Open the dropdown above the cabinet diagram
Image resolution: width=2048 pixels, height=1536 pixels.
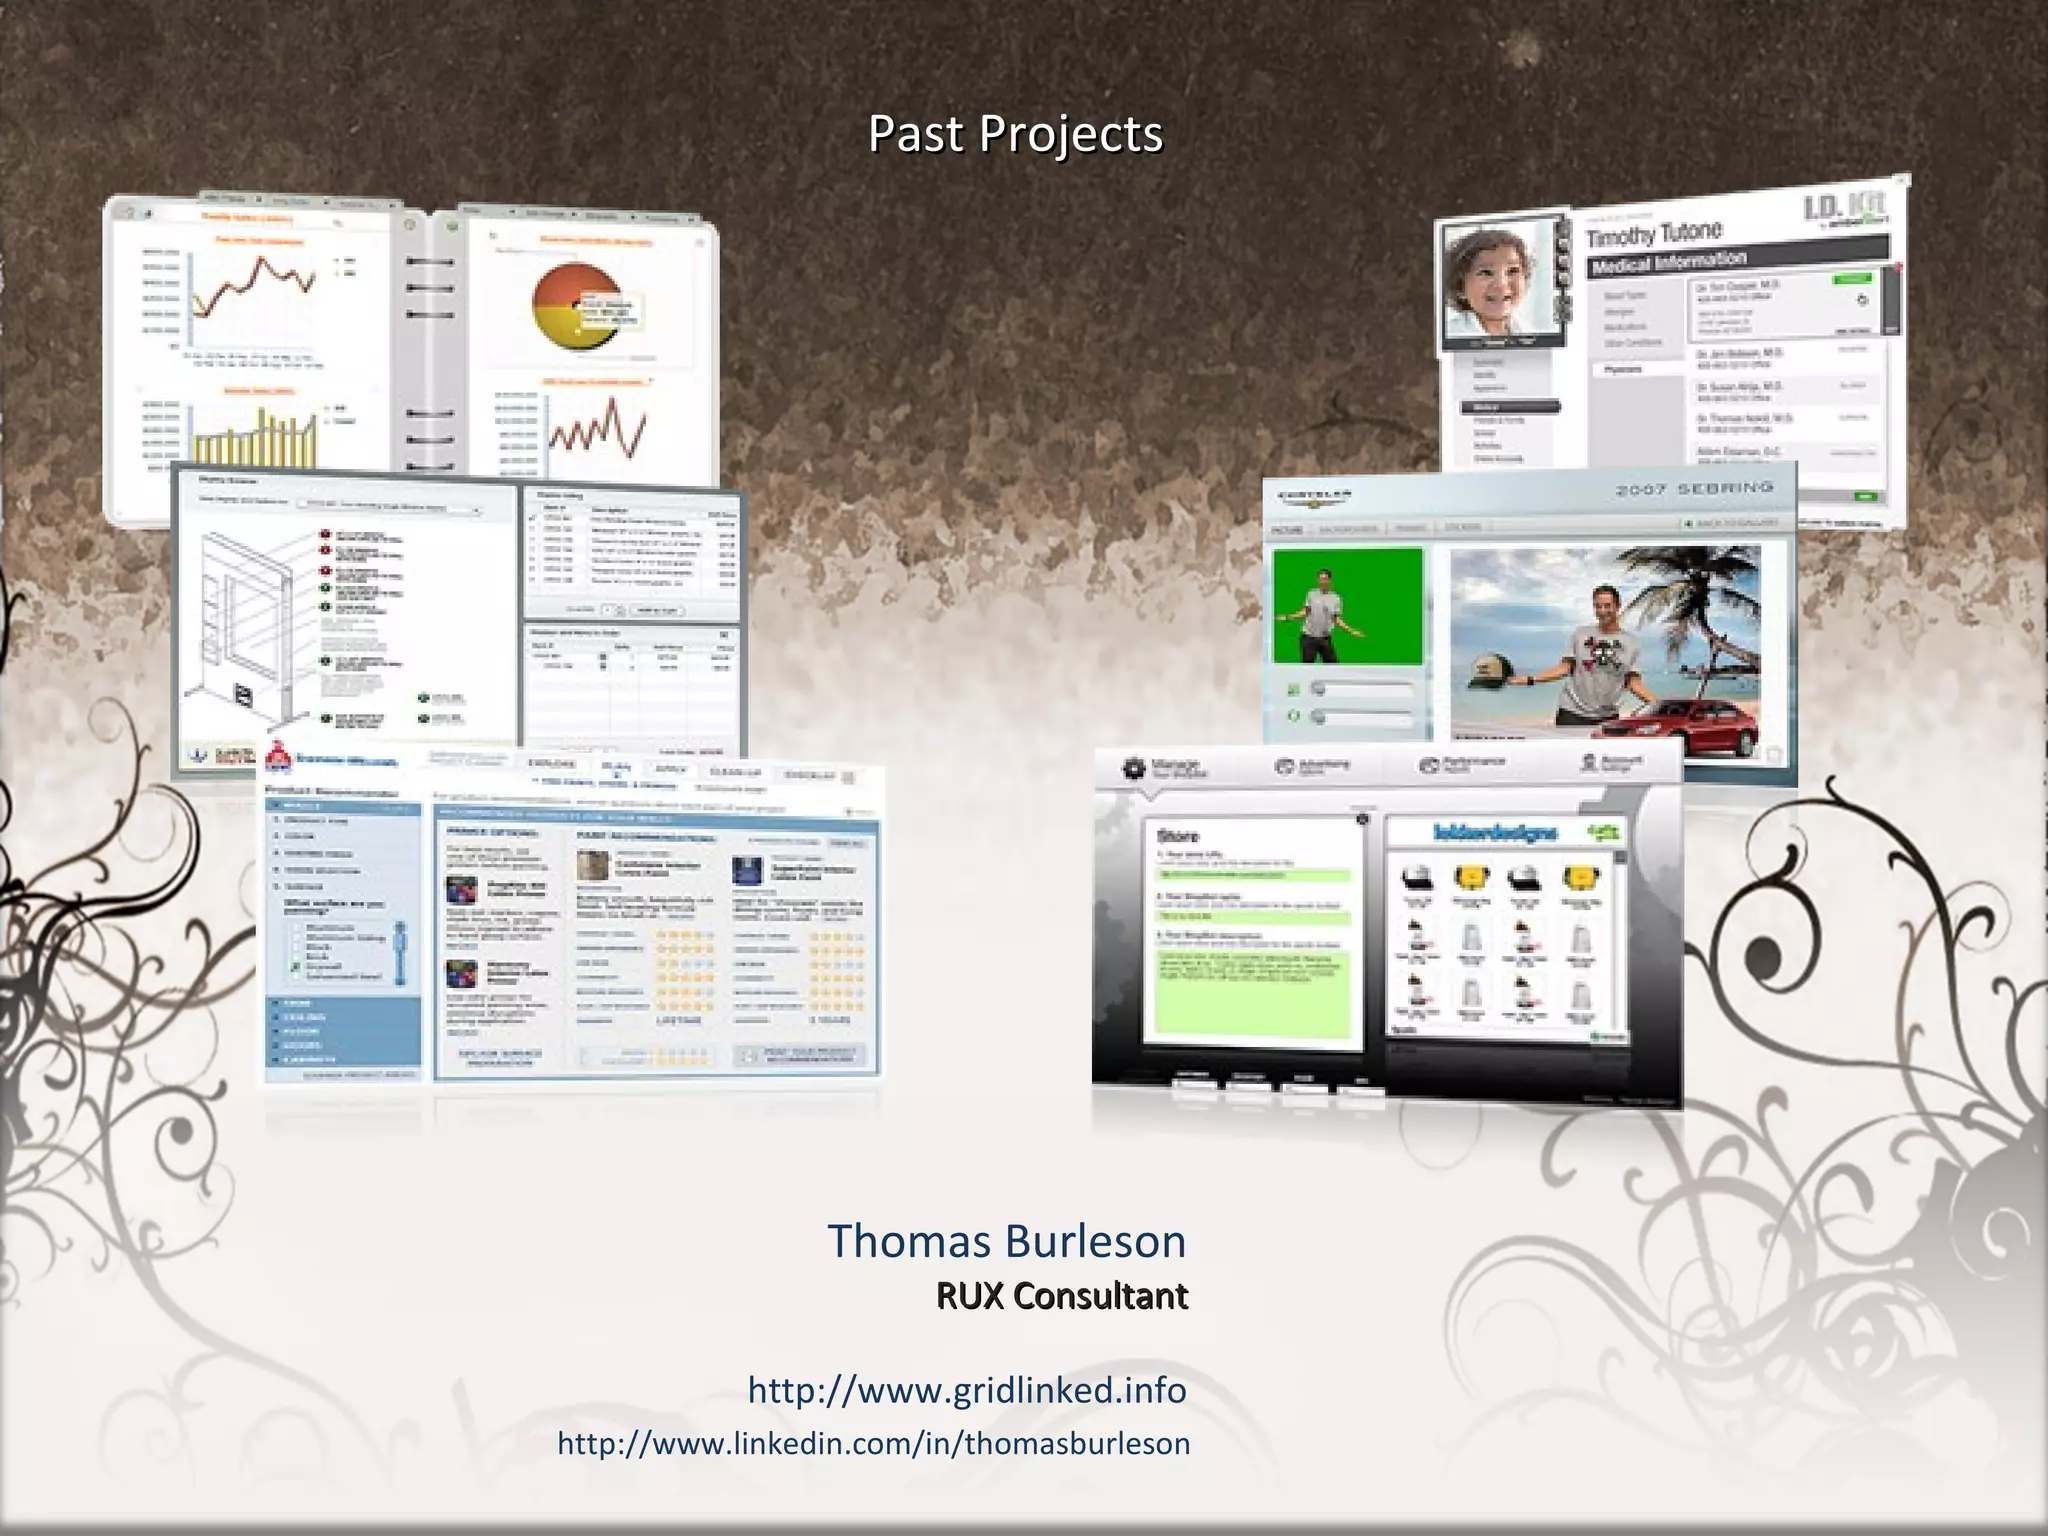tap(392, 508)
